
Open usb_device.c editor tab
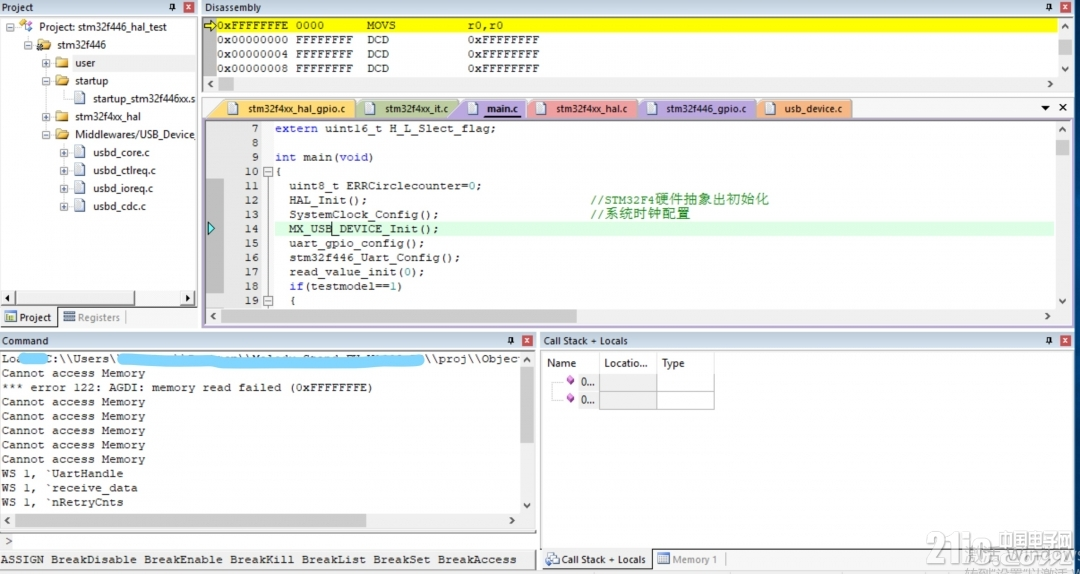click(x=804, y=109)
